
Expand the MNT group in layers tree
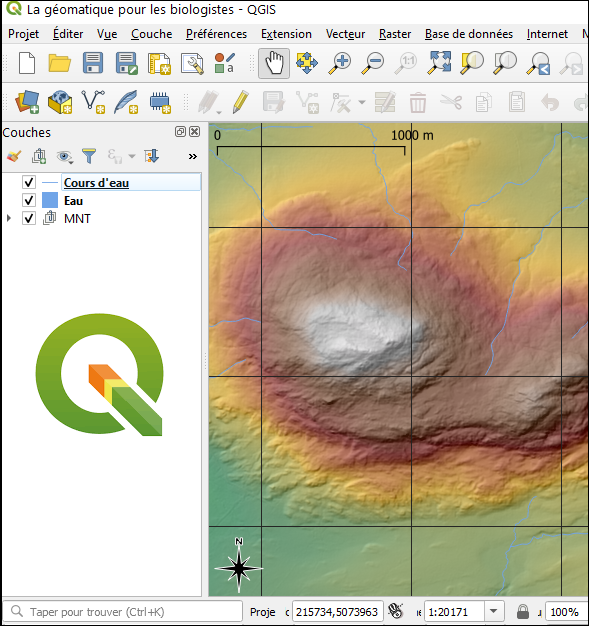click(9, 218)
